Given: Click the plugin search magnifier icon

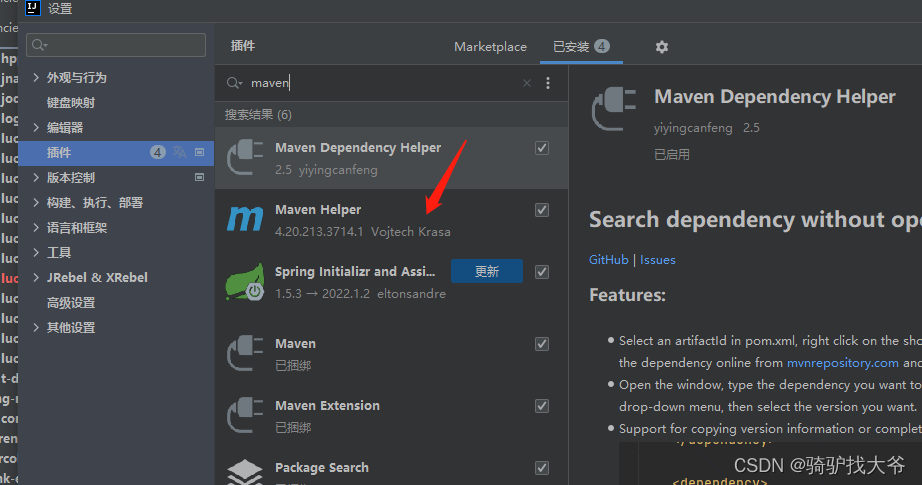Looking at the screenshot, I should [234, 83].
